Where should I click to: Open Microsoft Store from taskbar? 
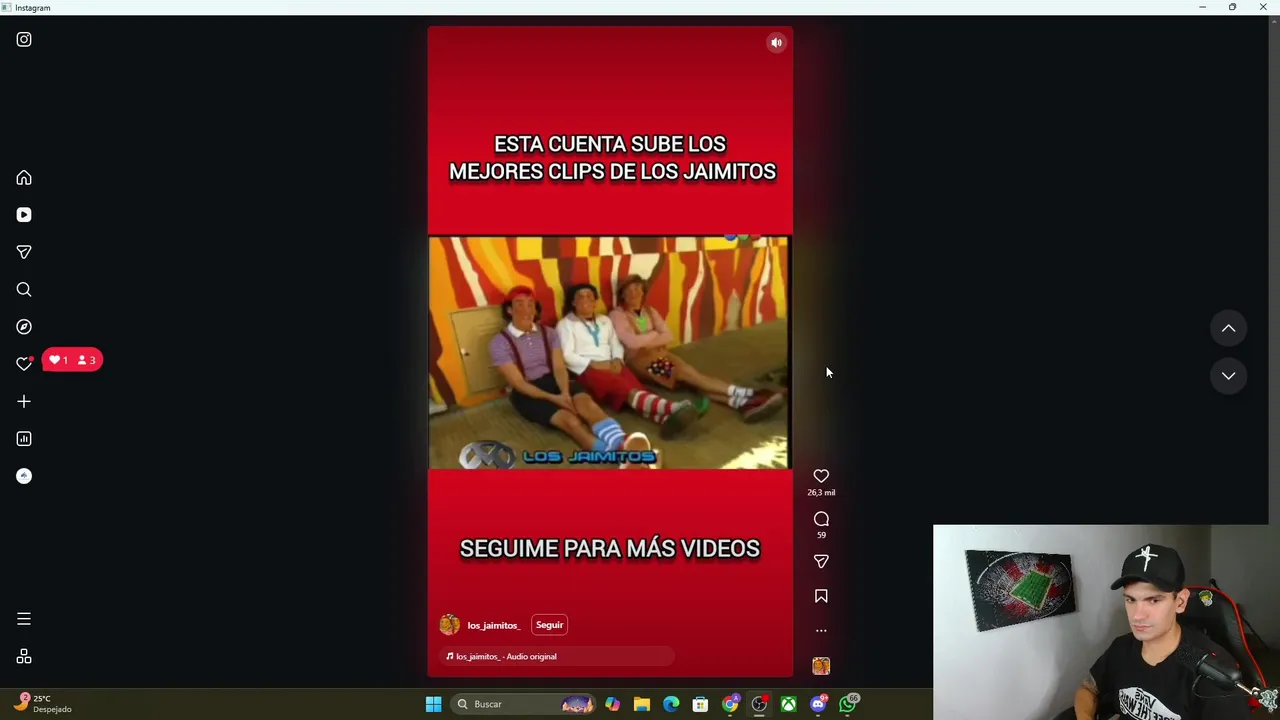700,704
